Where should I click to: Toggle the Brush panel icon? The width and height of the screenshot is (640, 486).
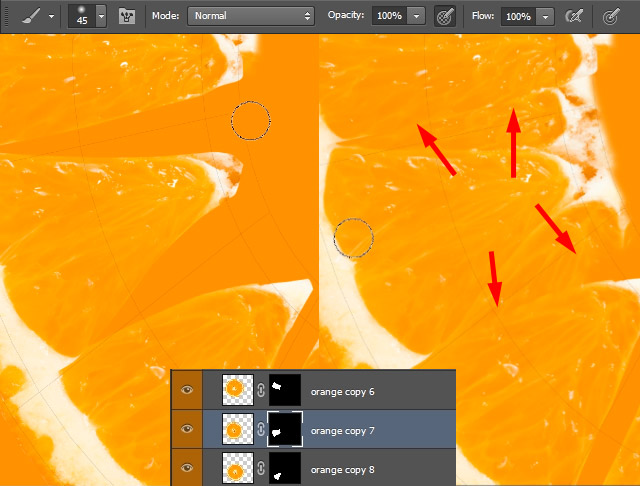coord(127,16)
